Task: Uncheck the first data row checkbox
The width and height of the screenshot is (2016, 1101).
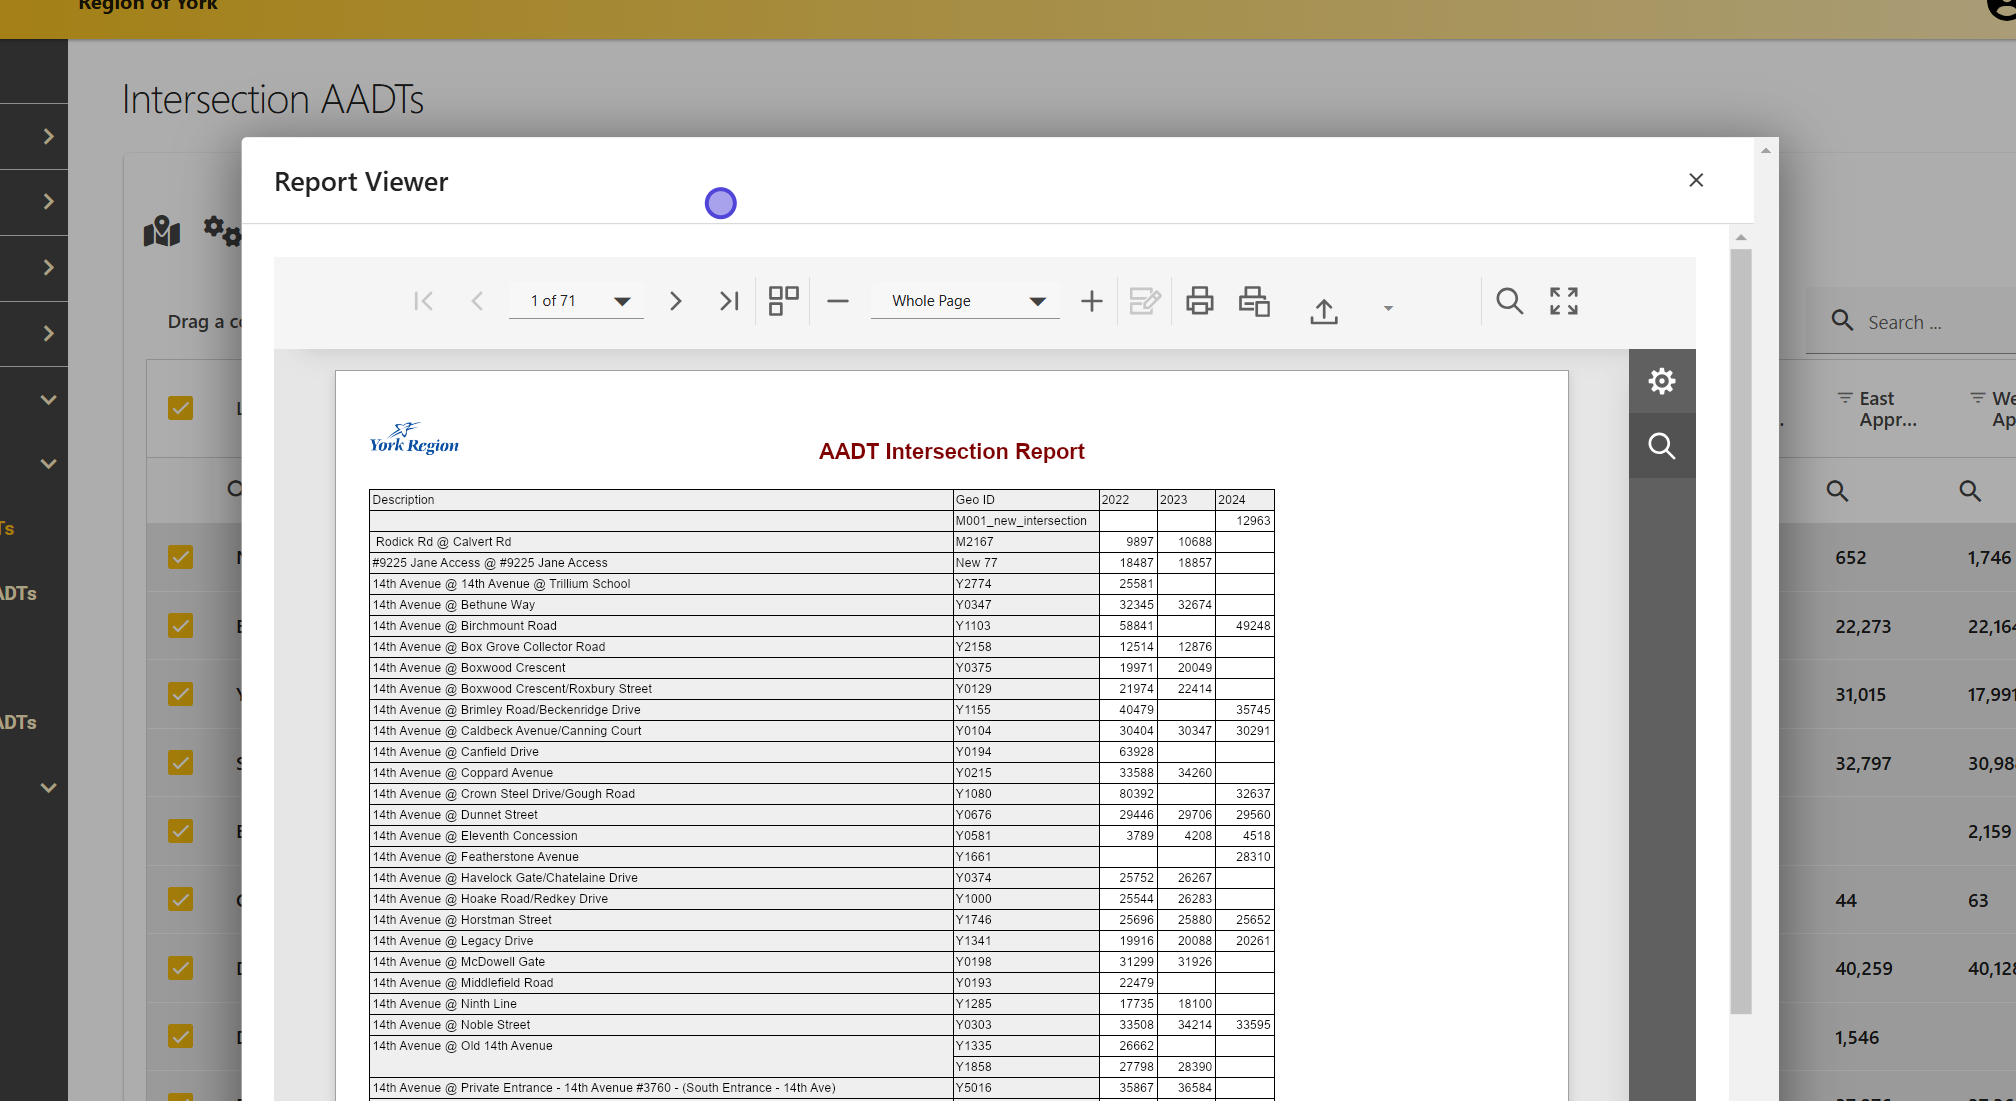Action: [x=181, y=557]
